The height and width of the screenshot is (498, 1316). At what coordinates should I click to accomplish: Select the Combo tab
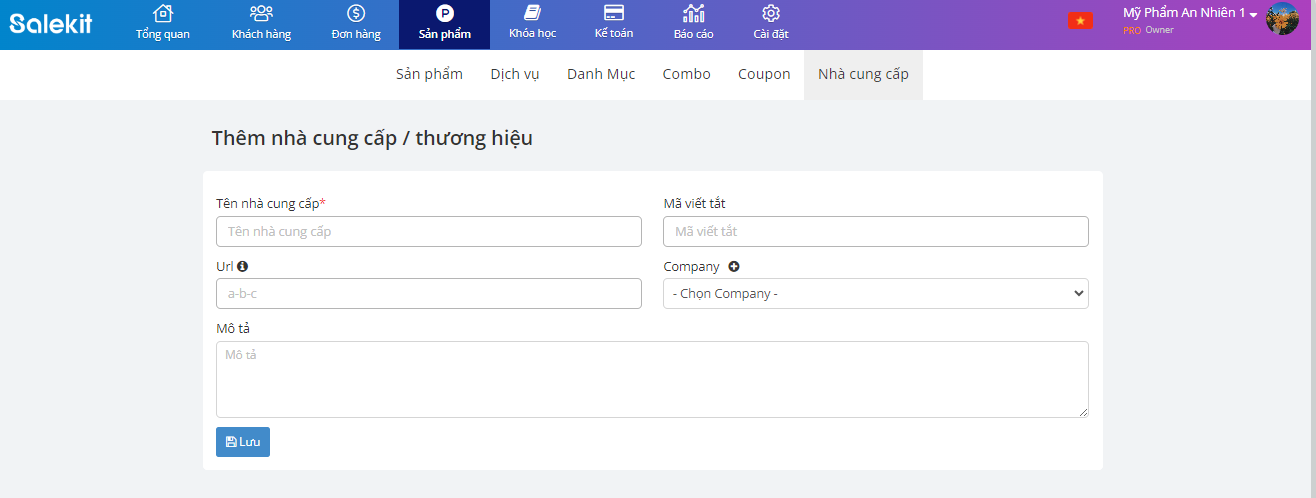click(x=686, y=74)
